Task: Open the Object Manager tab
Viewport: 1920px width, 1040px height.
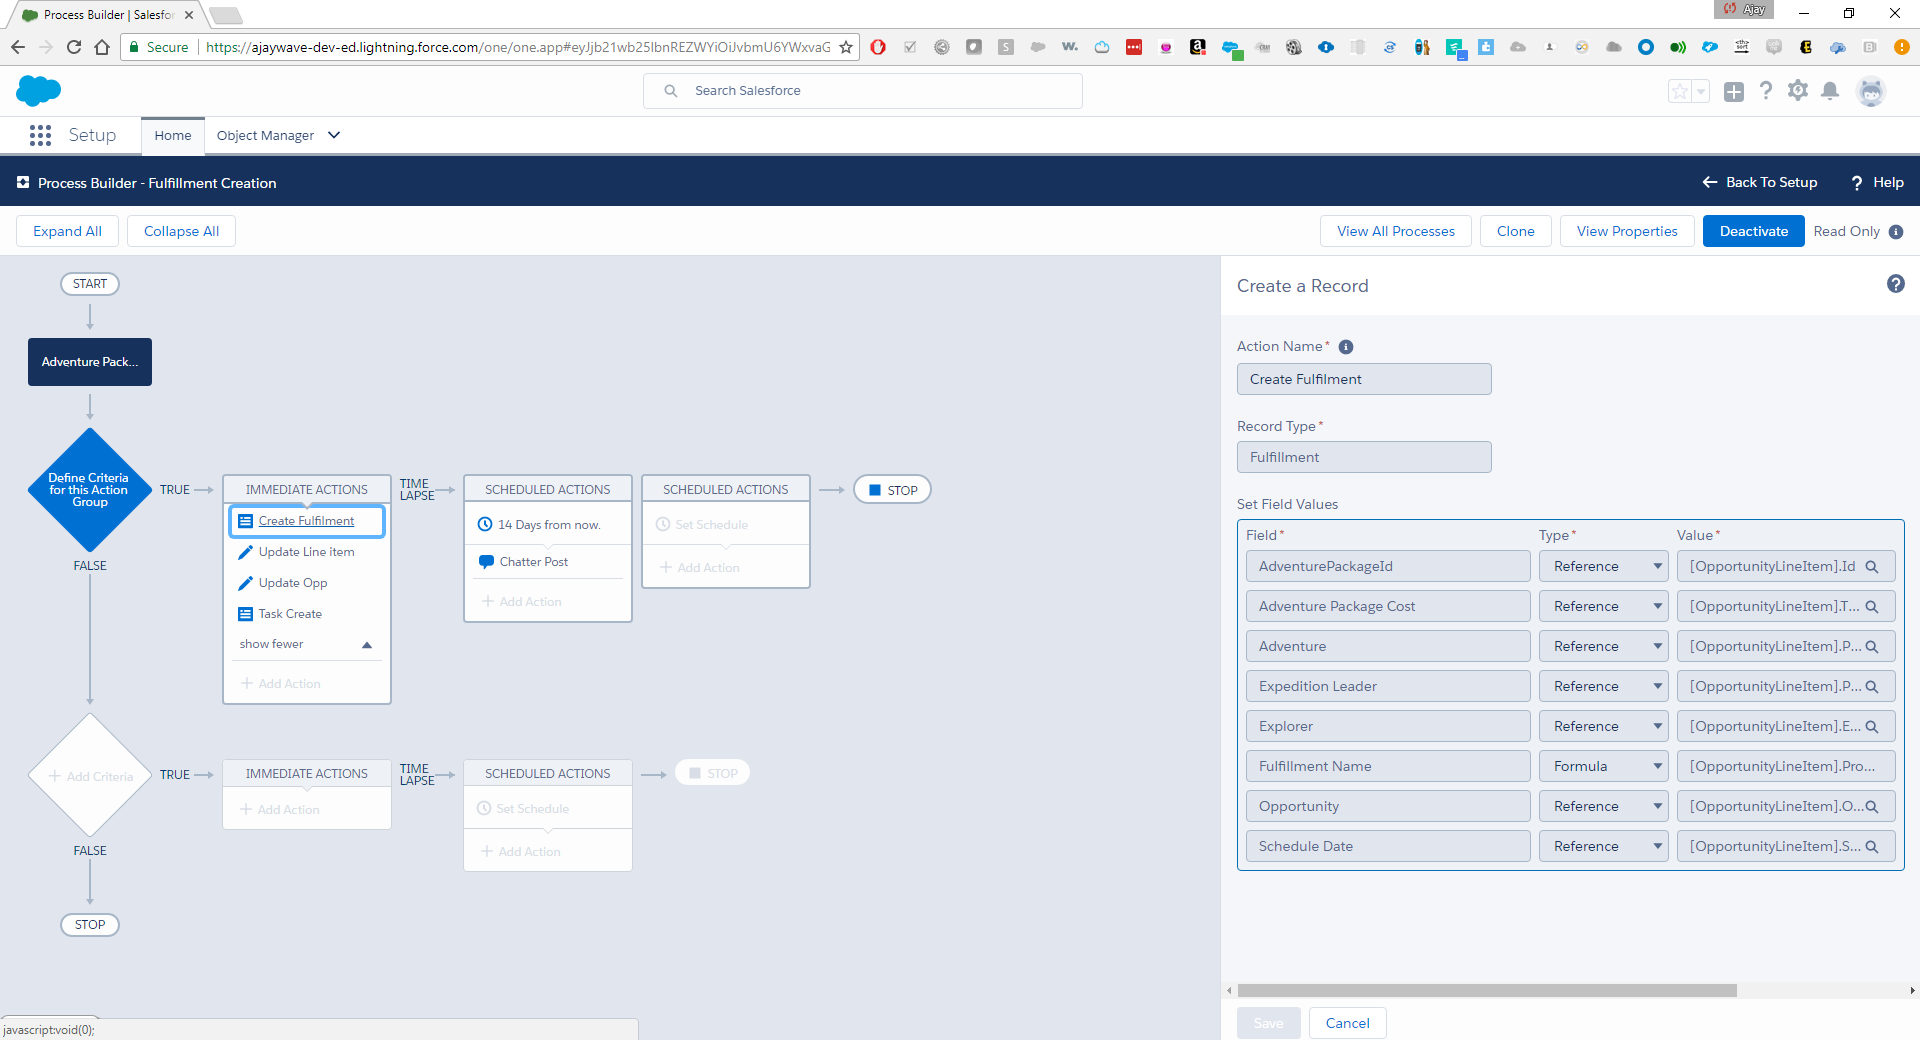Action: tap(265, 135)
